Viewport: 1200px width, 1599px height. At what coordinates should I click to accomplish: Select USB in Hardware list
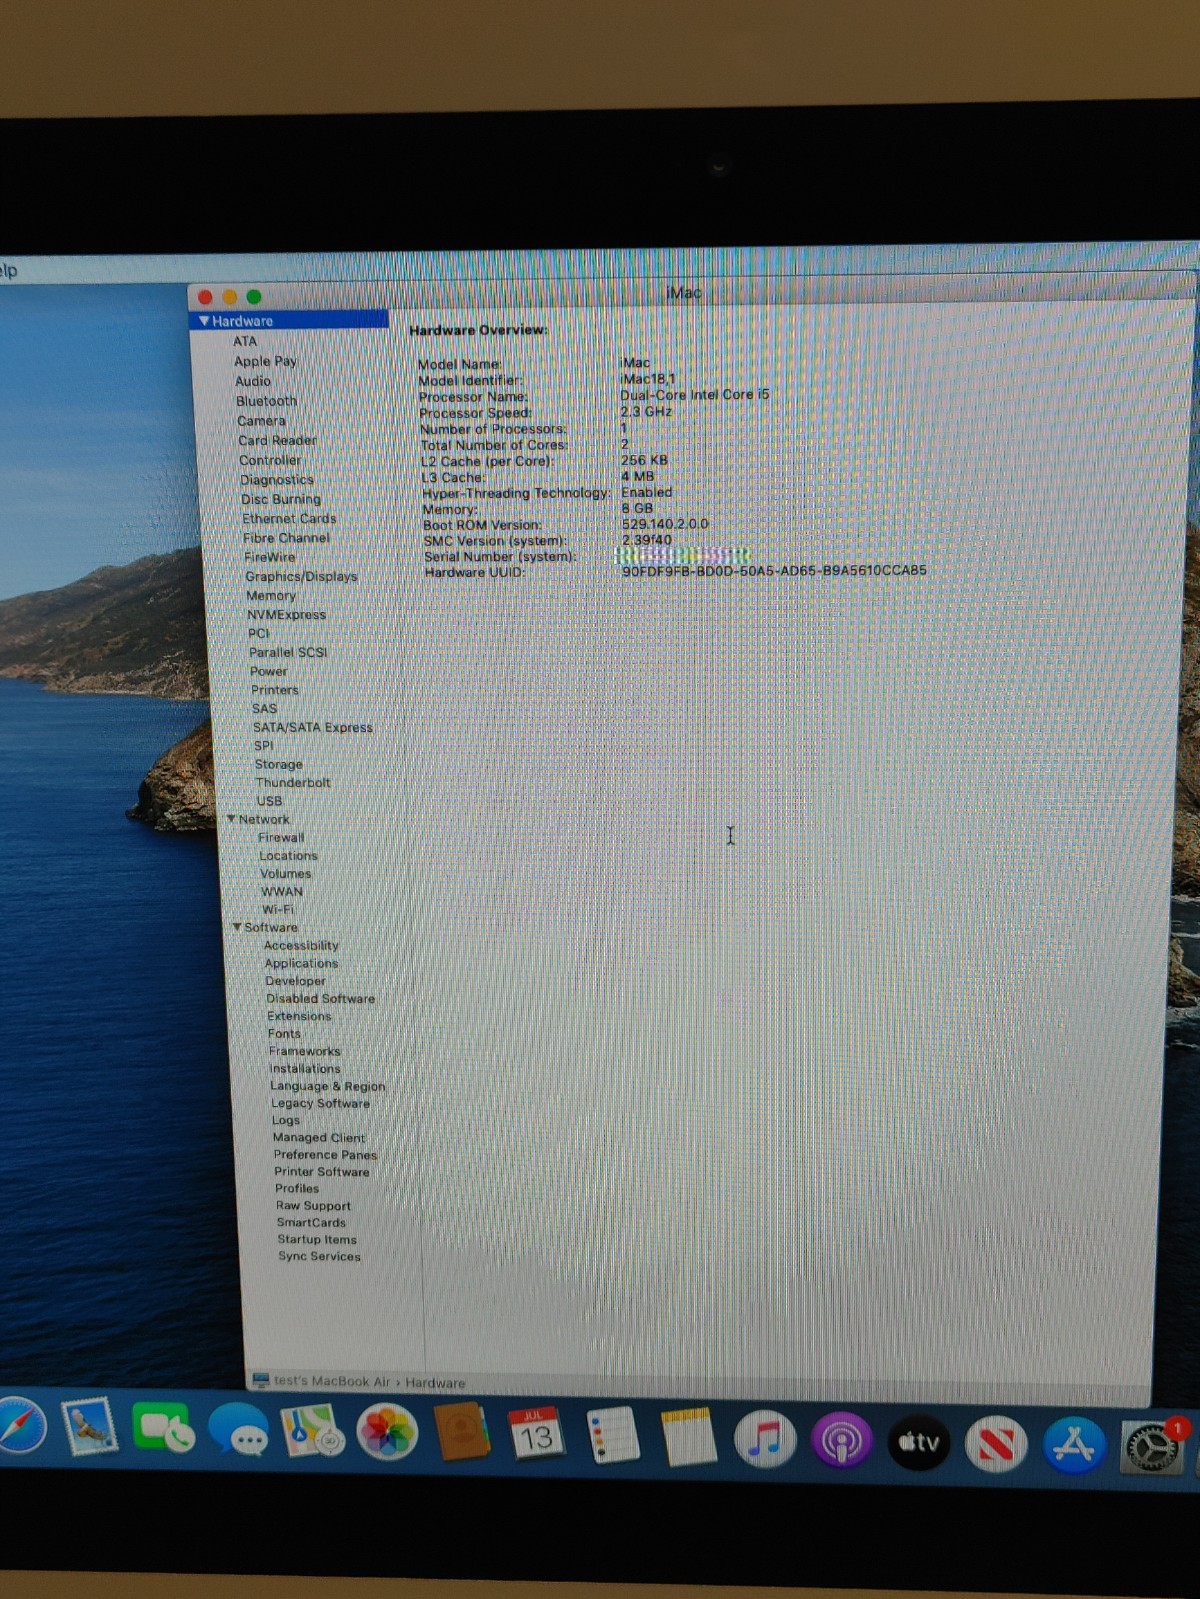pos(269,801)
